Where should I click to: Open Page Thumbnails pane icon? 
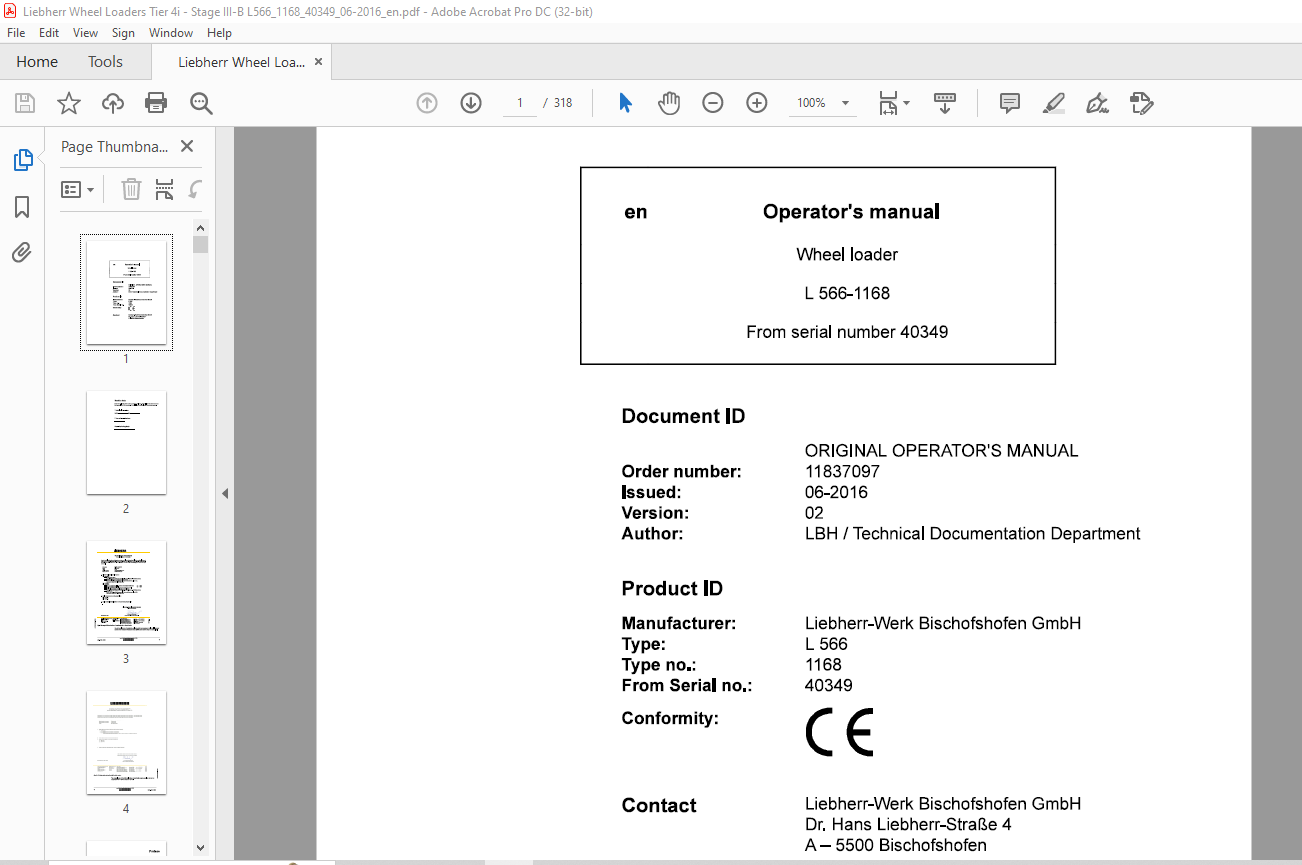(22, 160)
